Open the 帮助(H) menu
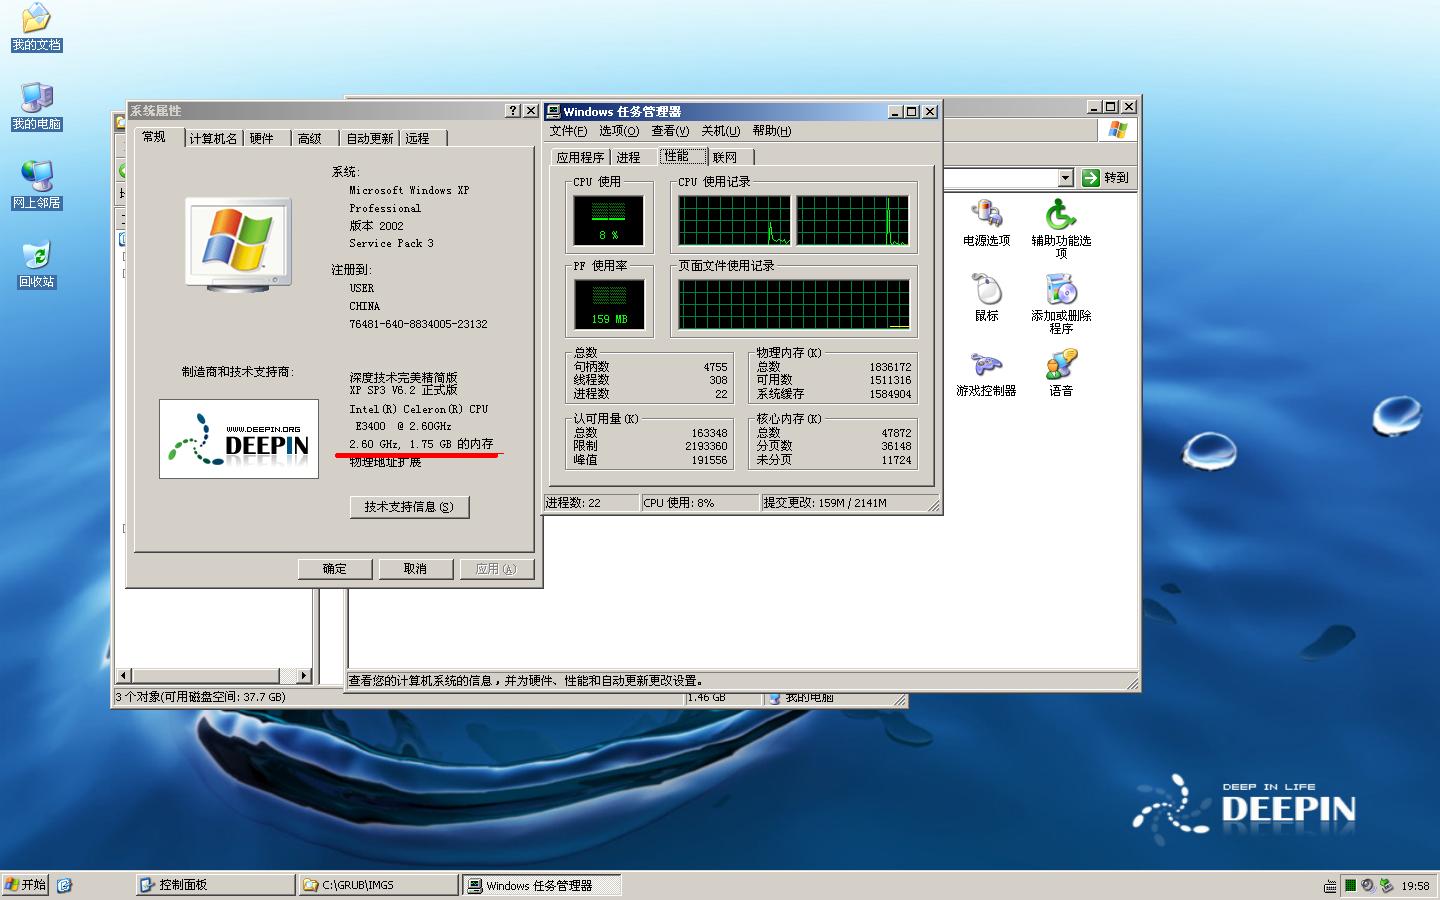The height and width of the screenshot is (900, 1440). 772,131
